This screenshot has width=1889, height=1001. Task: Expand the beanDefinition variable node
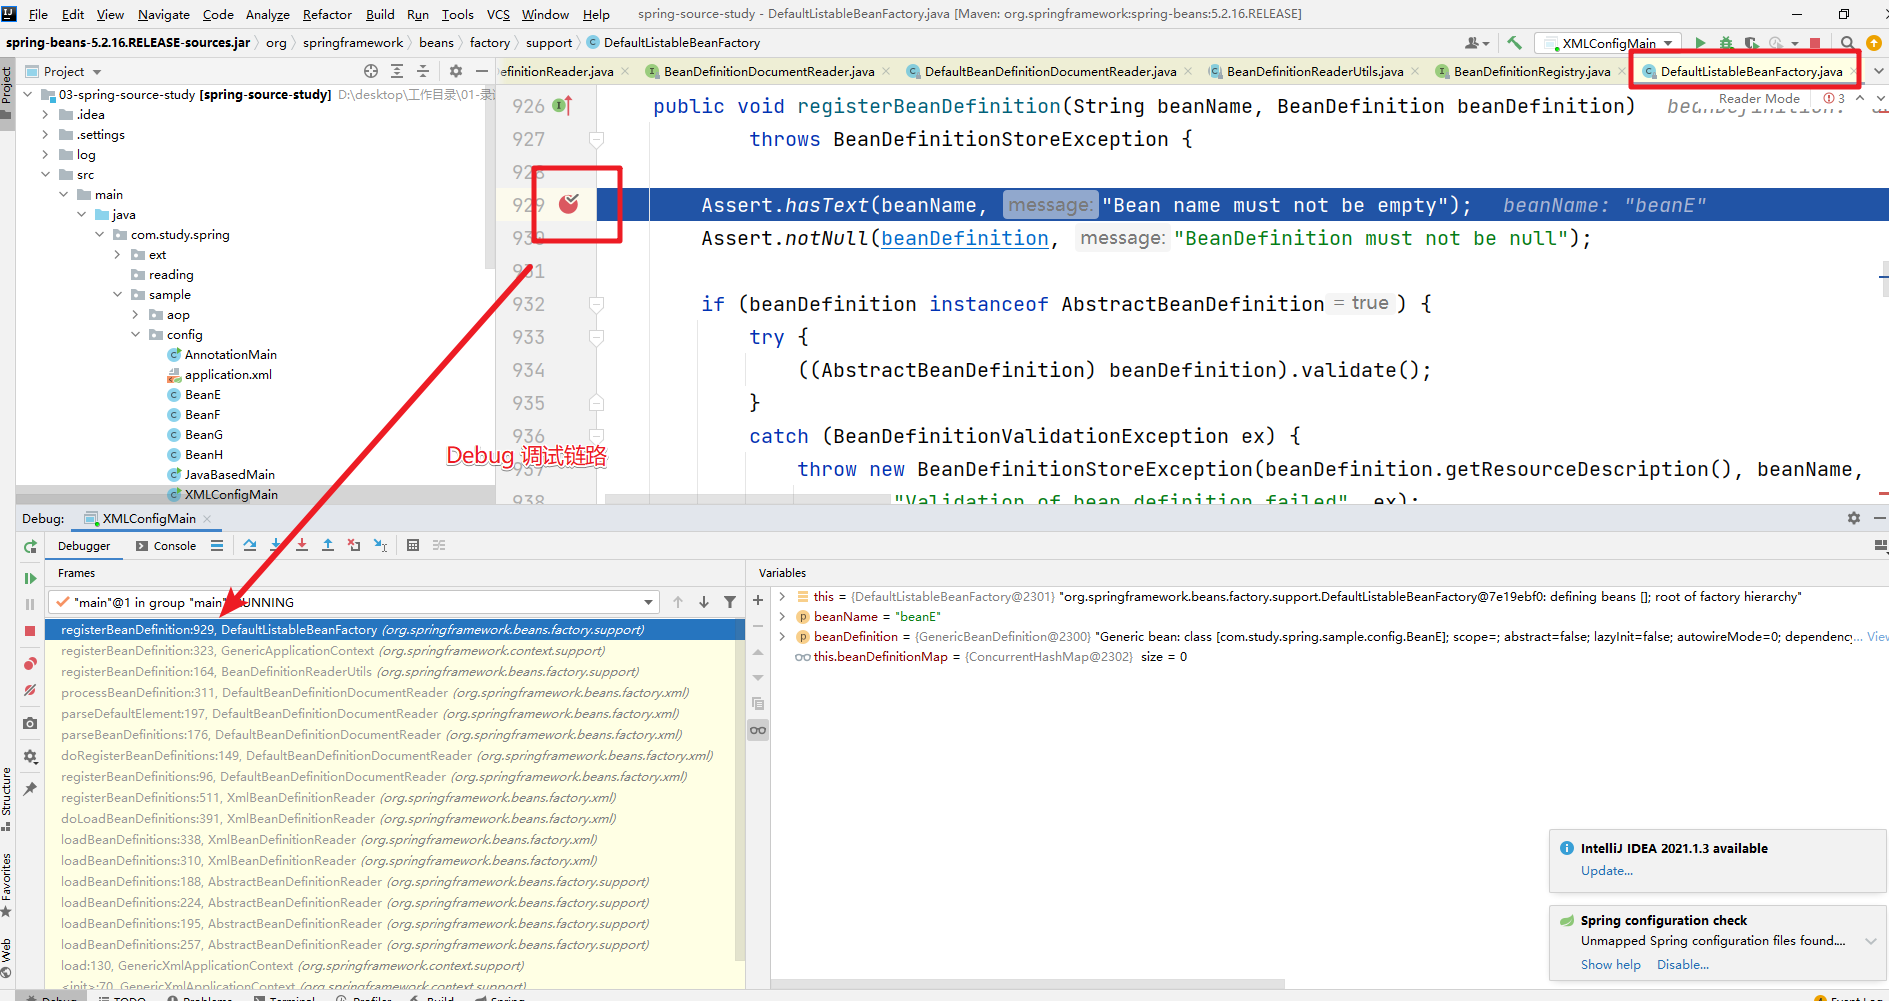click(x=782, y=636)
